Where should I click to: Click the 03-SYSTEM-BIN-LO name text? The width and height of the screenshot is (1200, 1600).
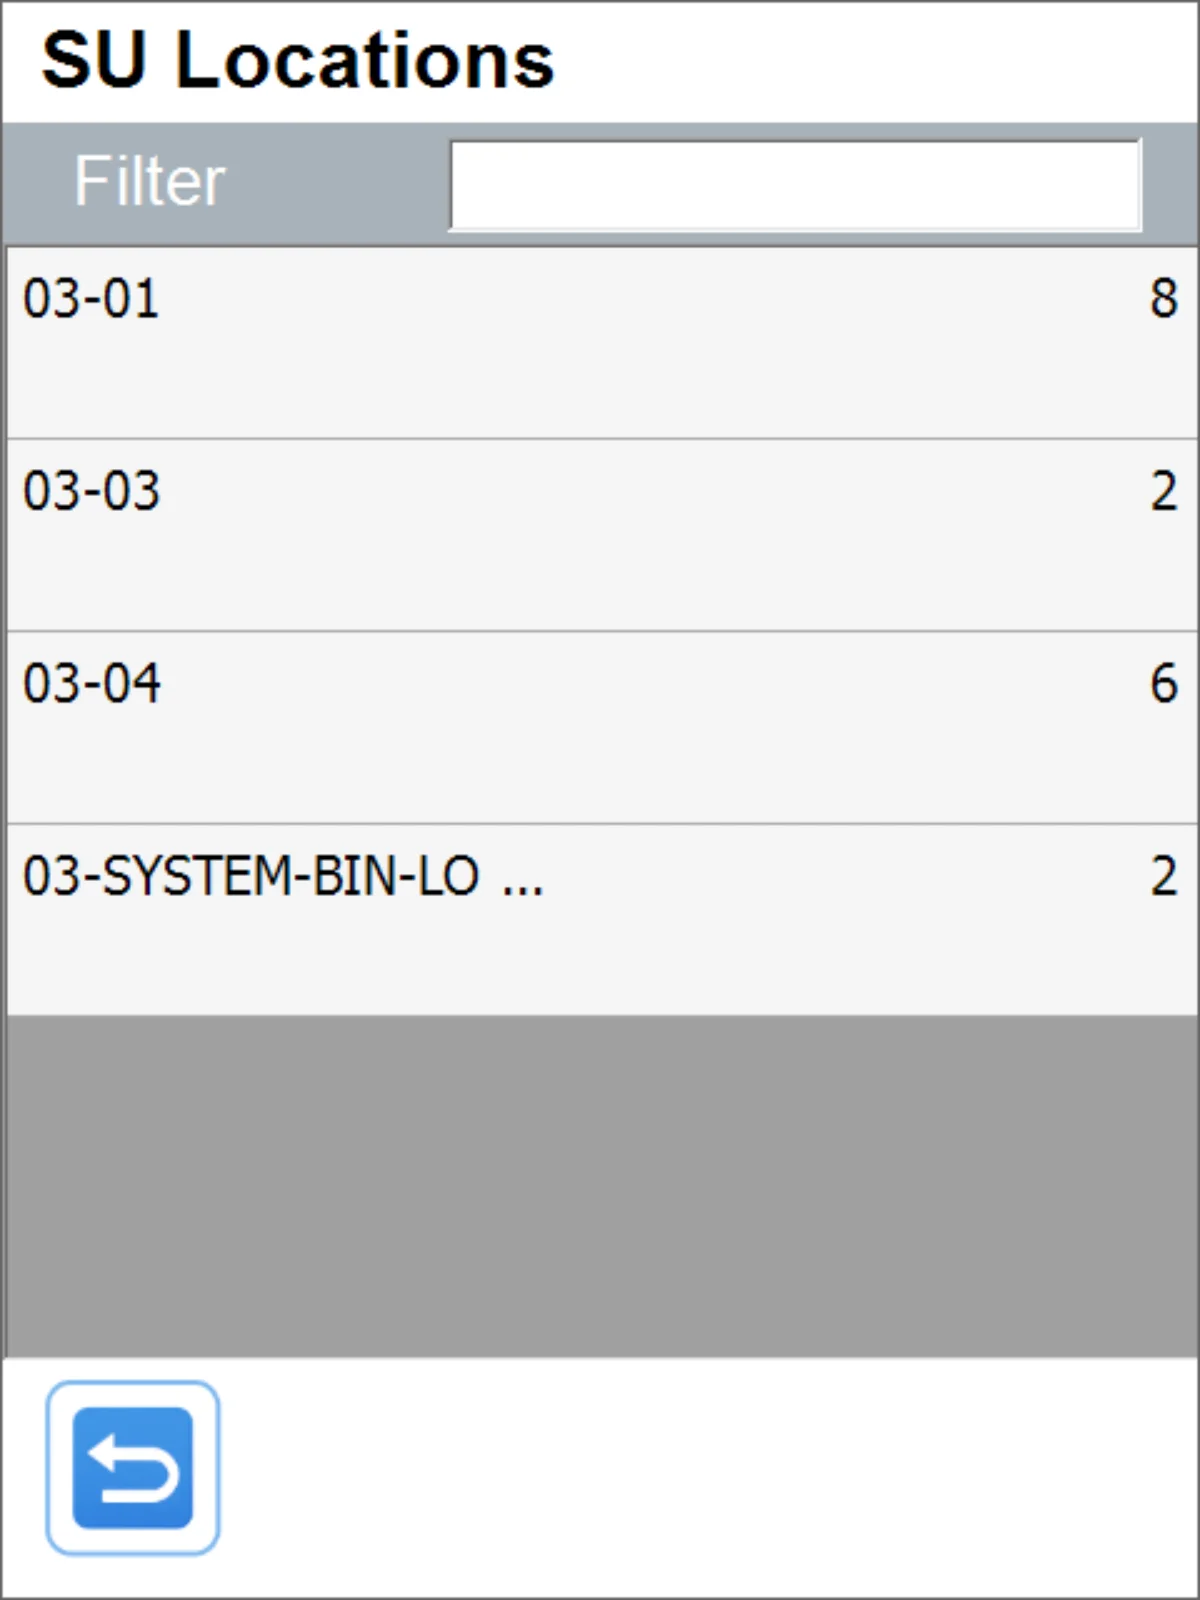click(250, 876)
